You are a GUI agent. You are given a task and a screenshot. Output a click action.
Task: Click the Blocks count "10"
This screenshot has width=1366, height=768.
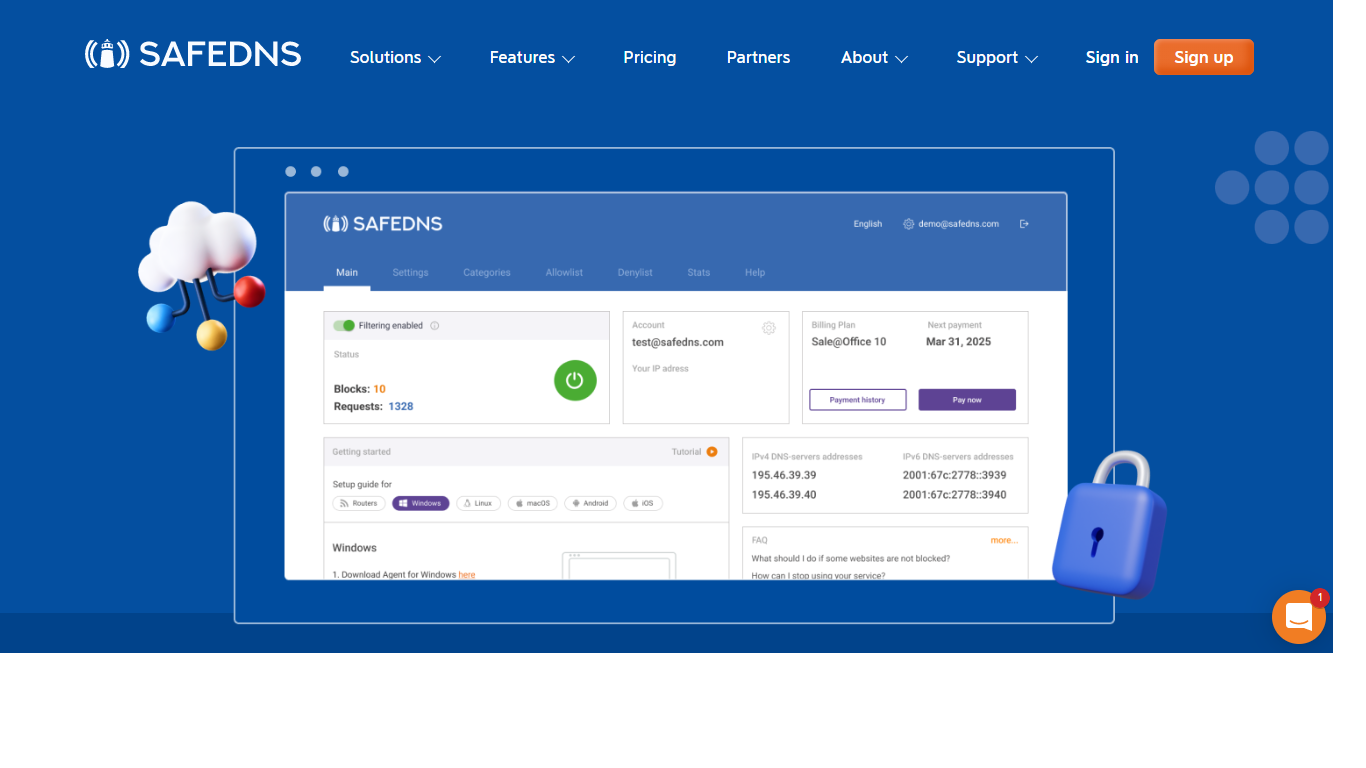[380, 389]
